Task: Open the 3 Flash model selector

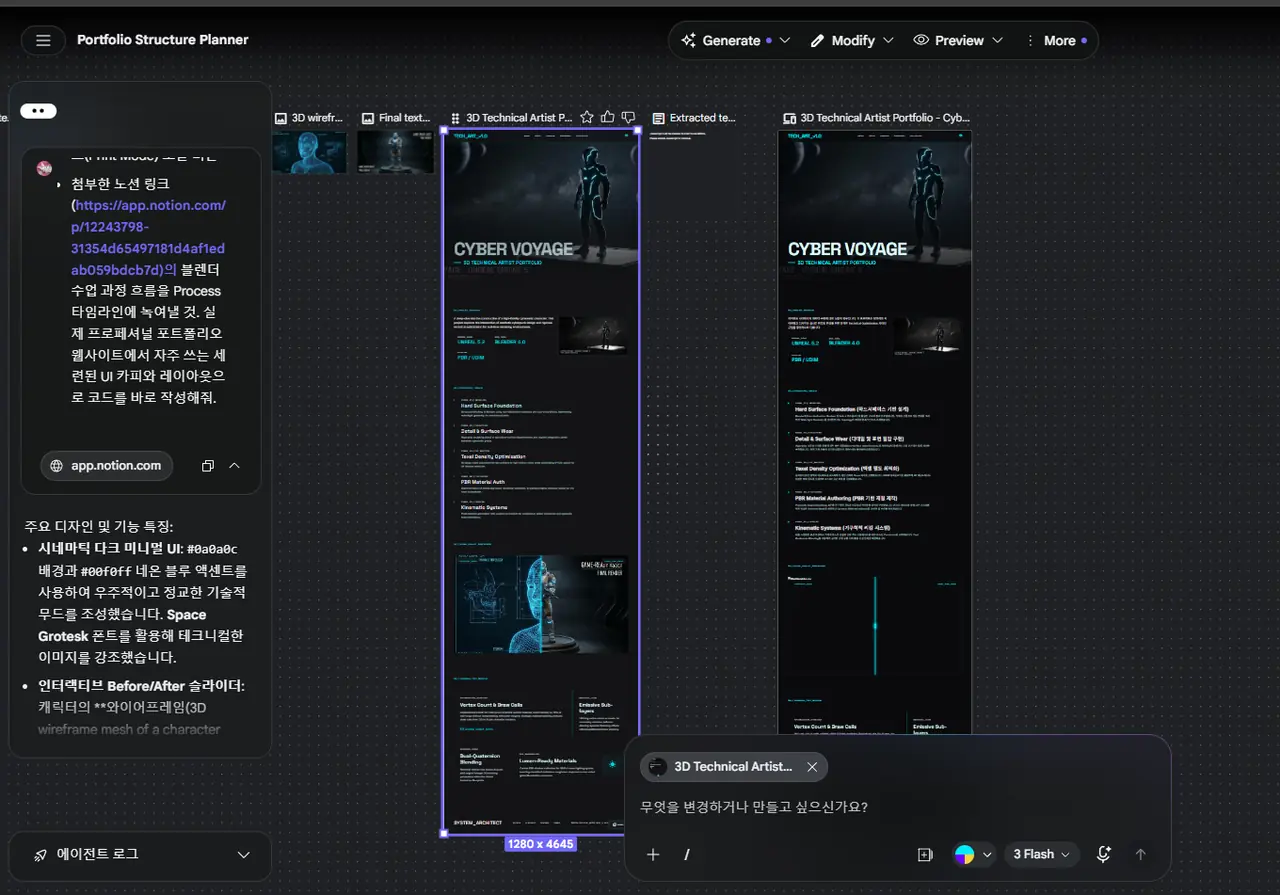Action: point(1041,854)
